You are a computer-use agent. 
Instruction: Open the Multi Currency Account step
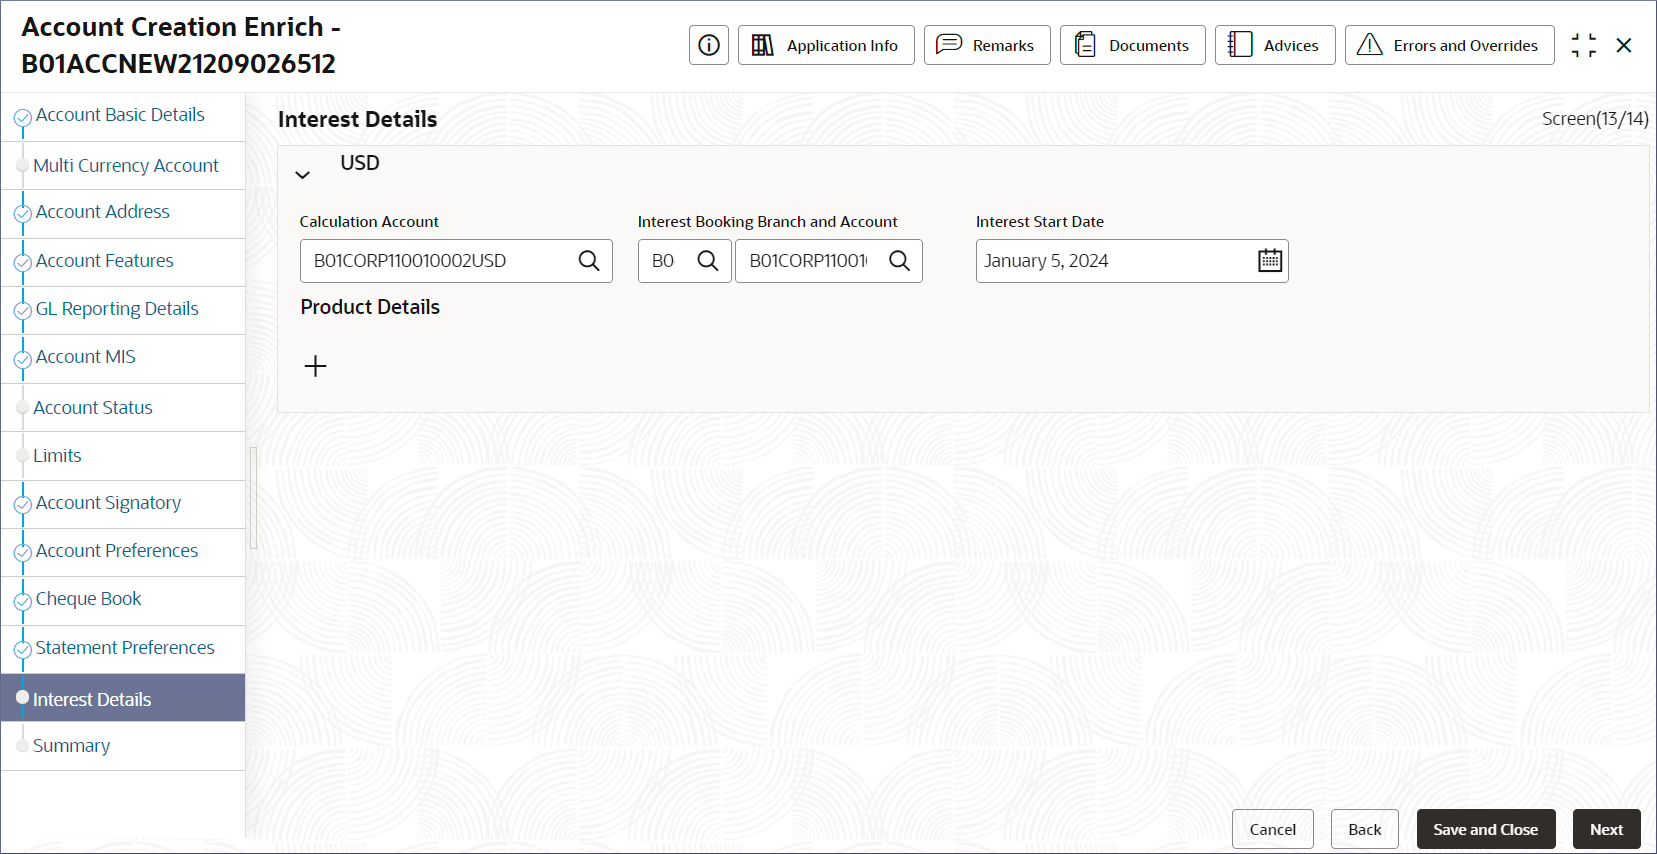click(x=126, y=166)
